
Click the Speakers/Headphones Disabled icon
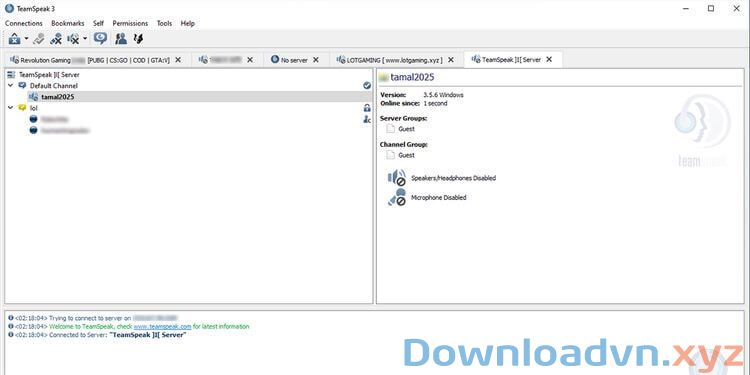pyautogui.click(x=397, y=177)
